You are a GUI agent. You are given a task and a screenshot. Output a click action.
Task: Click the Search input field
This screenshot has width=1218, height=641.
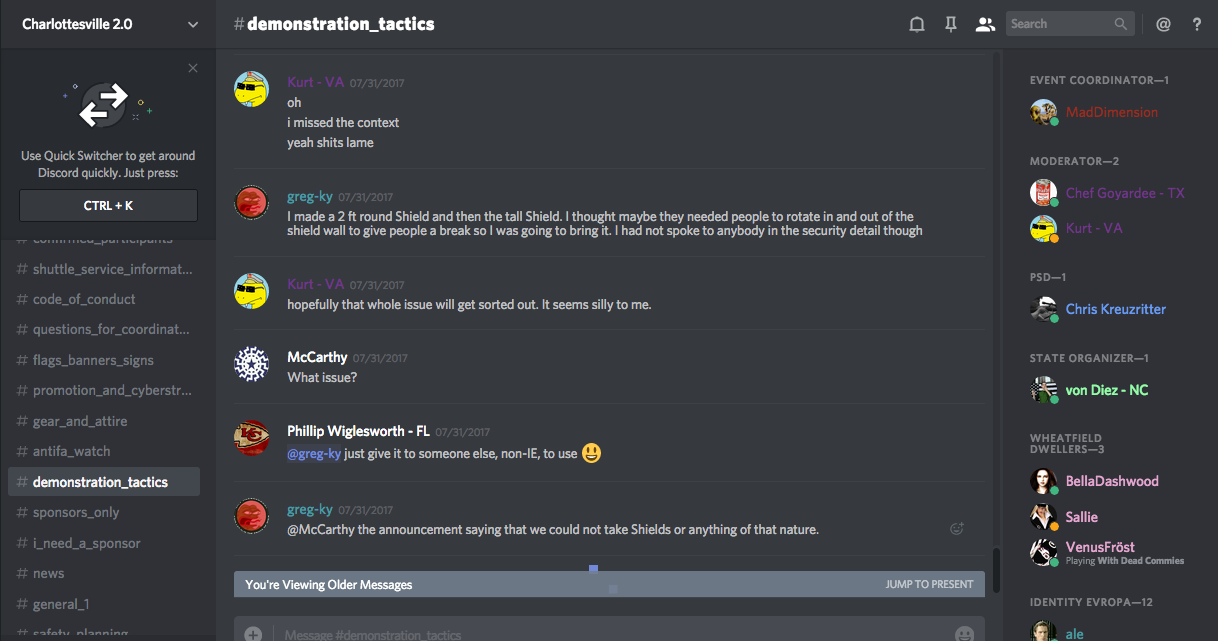click(x=1058, y=24)
